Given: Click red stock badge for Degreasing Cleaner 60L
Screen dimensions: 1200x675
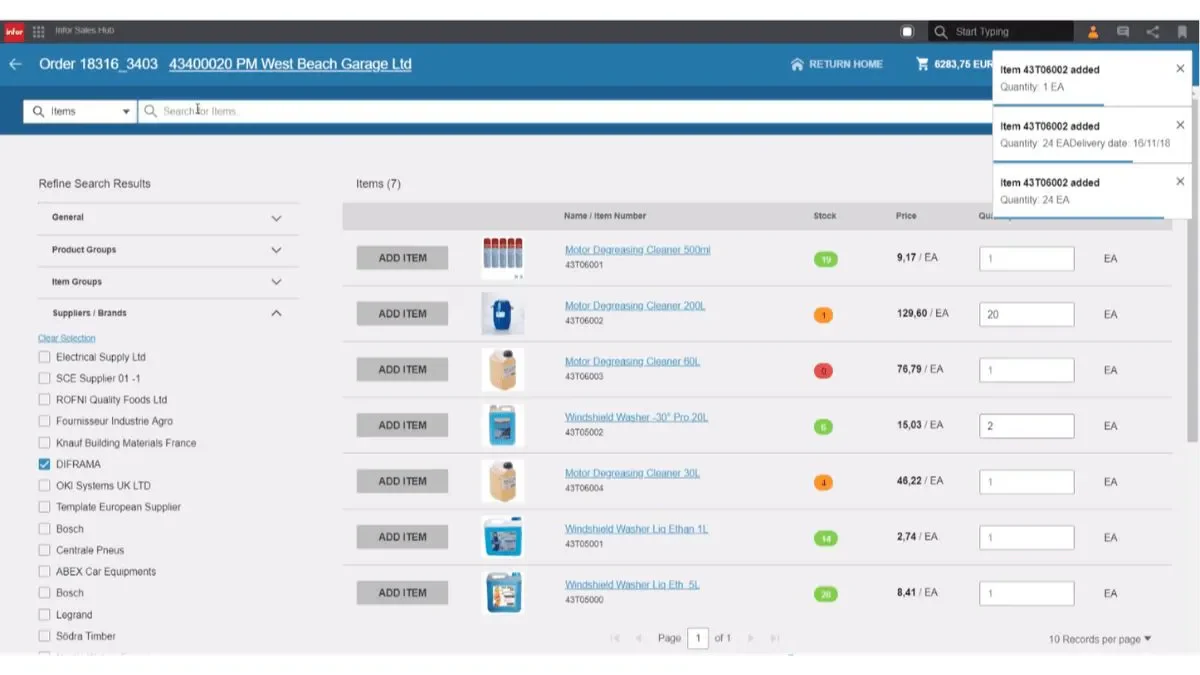Looking at the screenshot, I should [824, 371].
